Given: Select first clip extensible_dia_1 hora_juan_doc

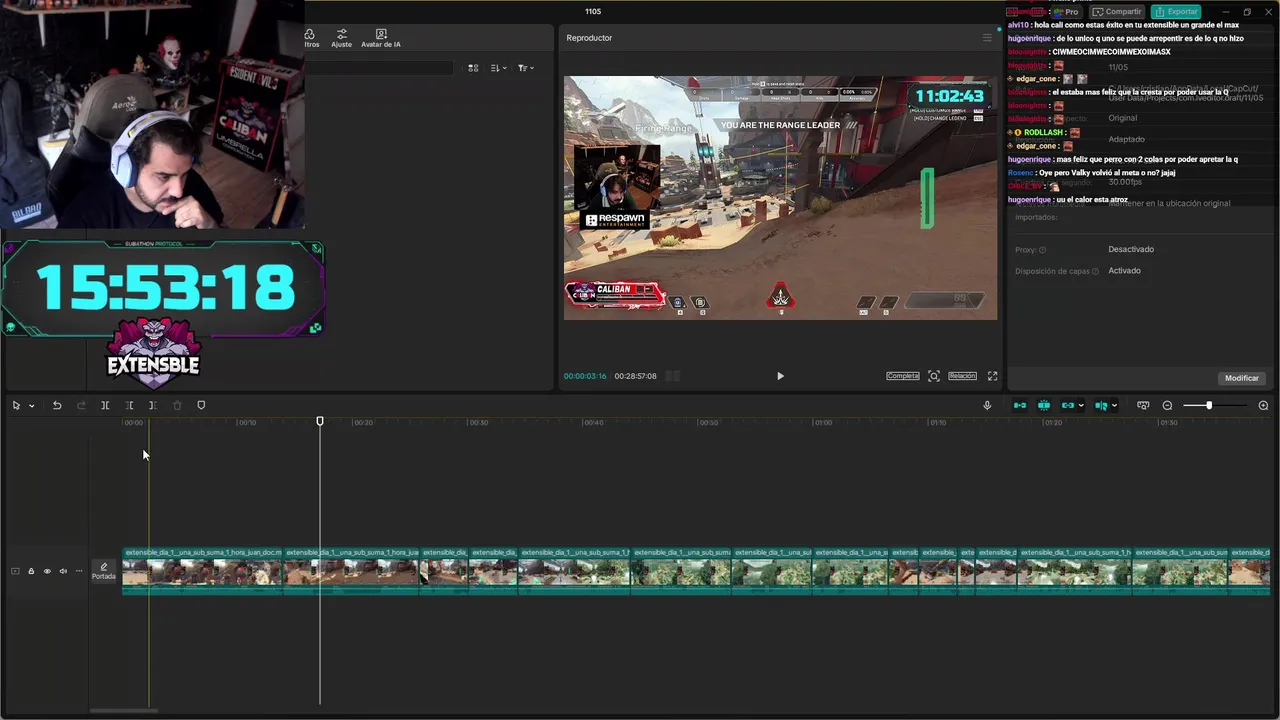Looking at the screenshot, I should (x=202, y=571).
